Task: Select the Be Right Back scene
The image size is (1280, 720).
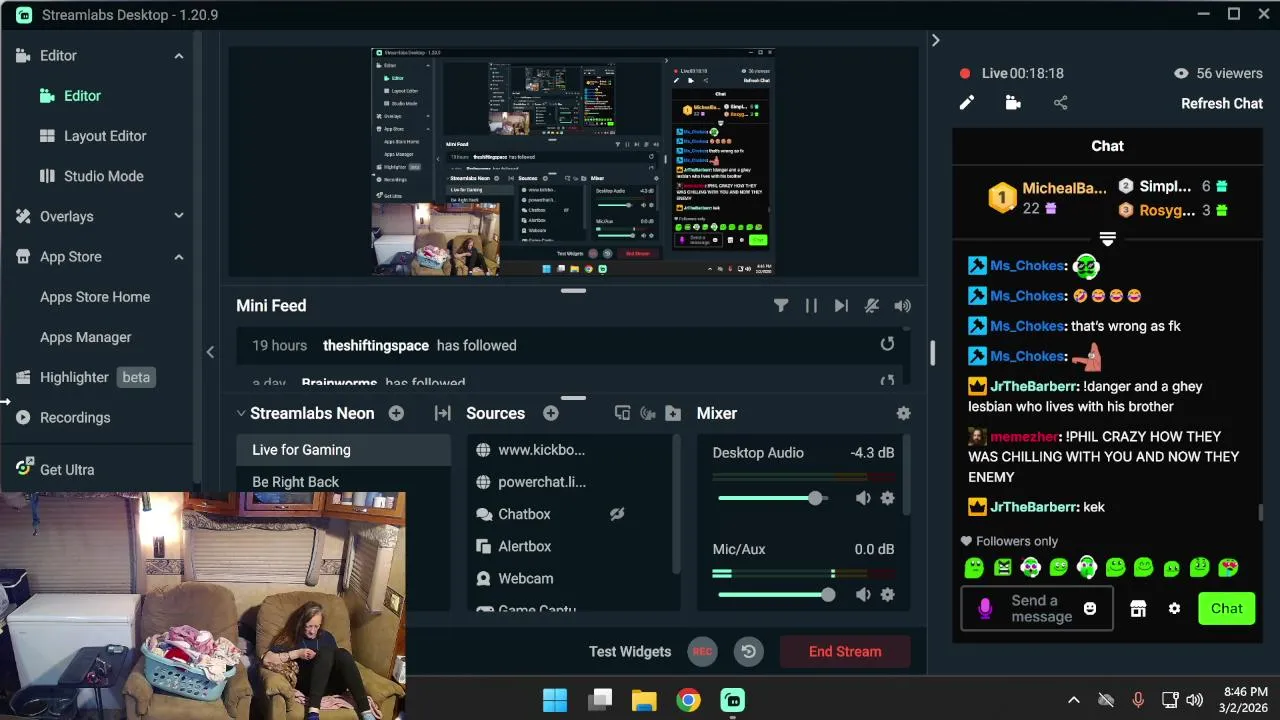Action: click(x=343, y=482)
